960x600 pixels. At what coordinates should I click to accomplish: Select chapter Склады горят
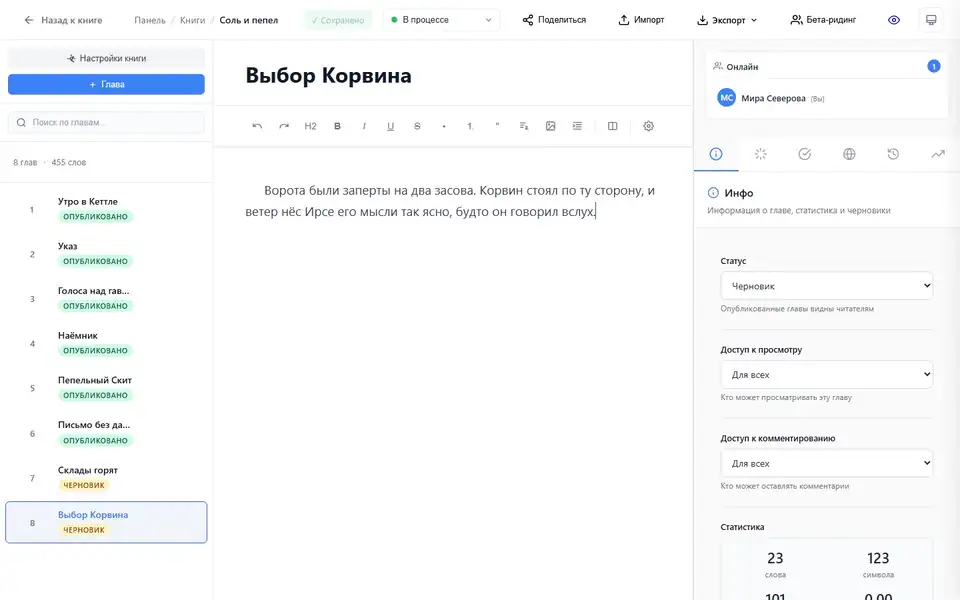click(107, 478)
